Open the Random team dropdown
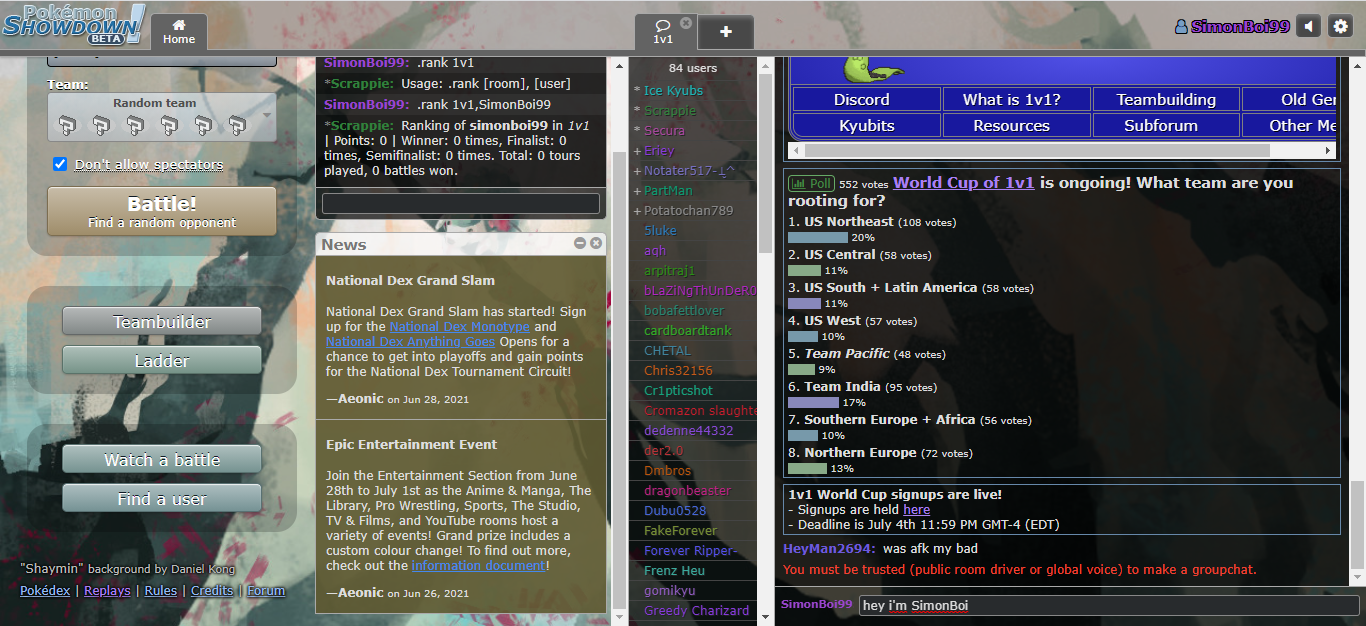Viewport: 1366px width, 626px height. point(162,118)
